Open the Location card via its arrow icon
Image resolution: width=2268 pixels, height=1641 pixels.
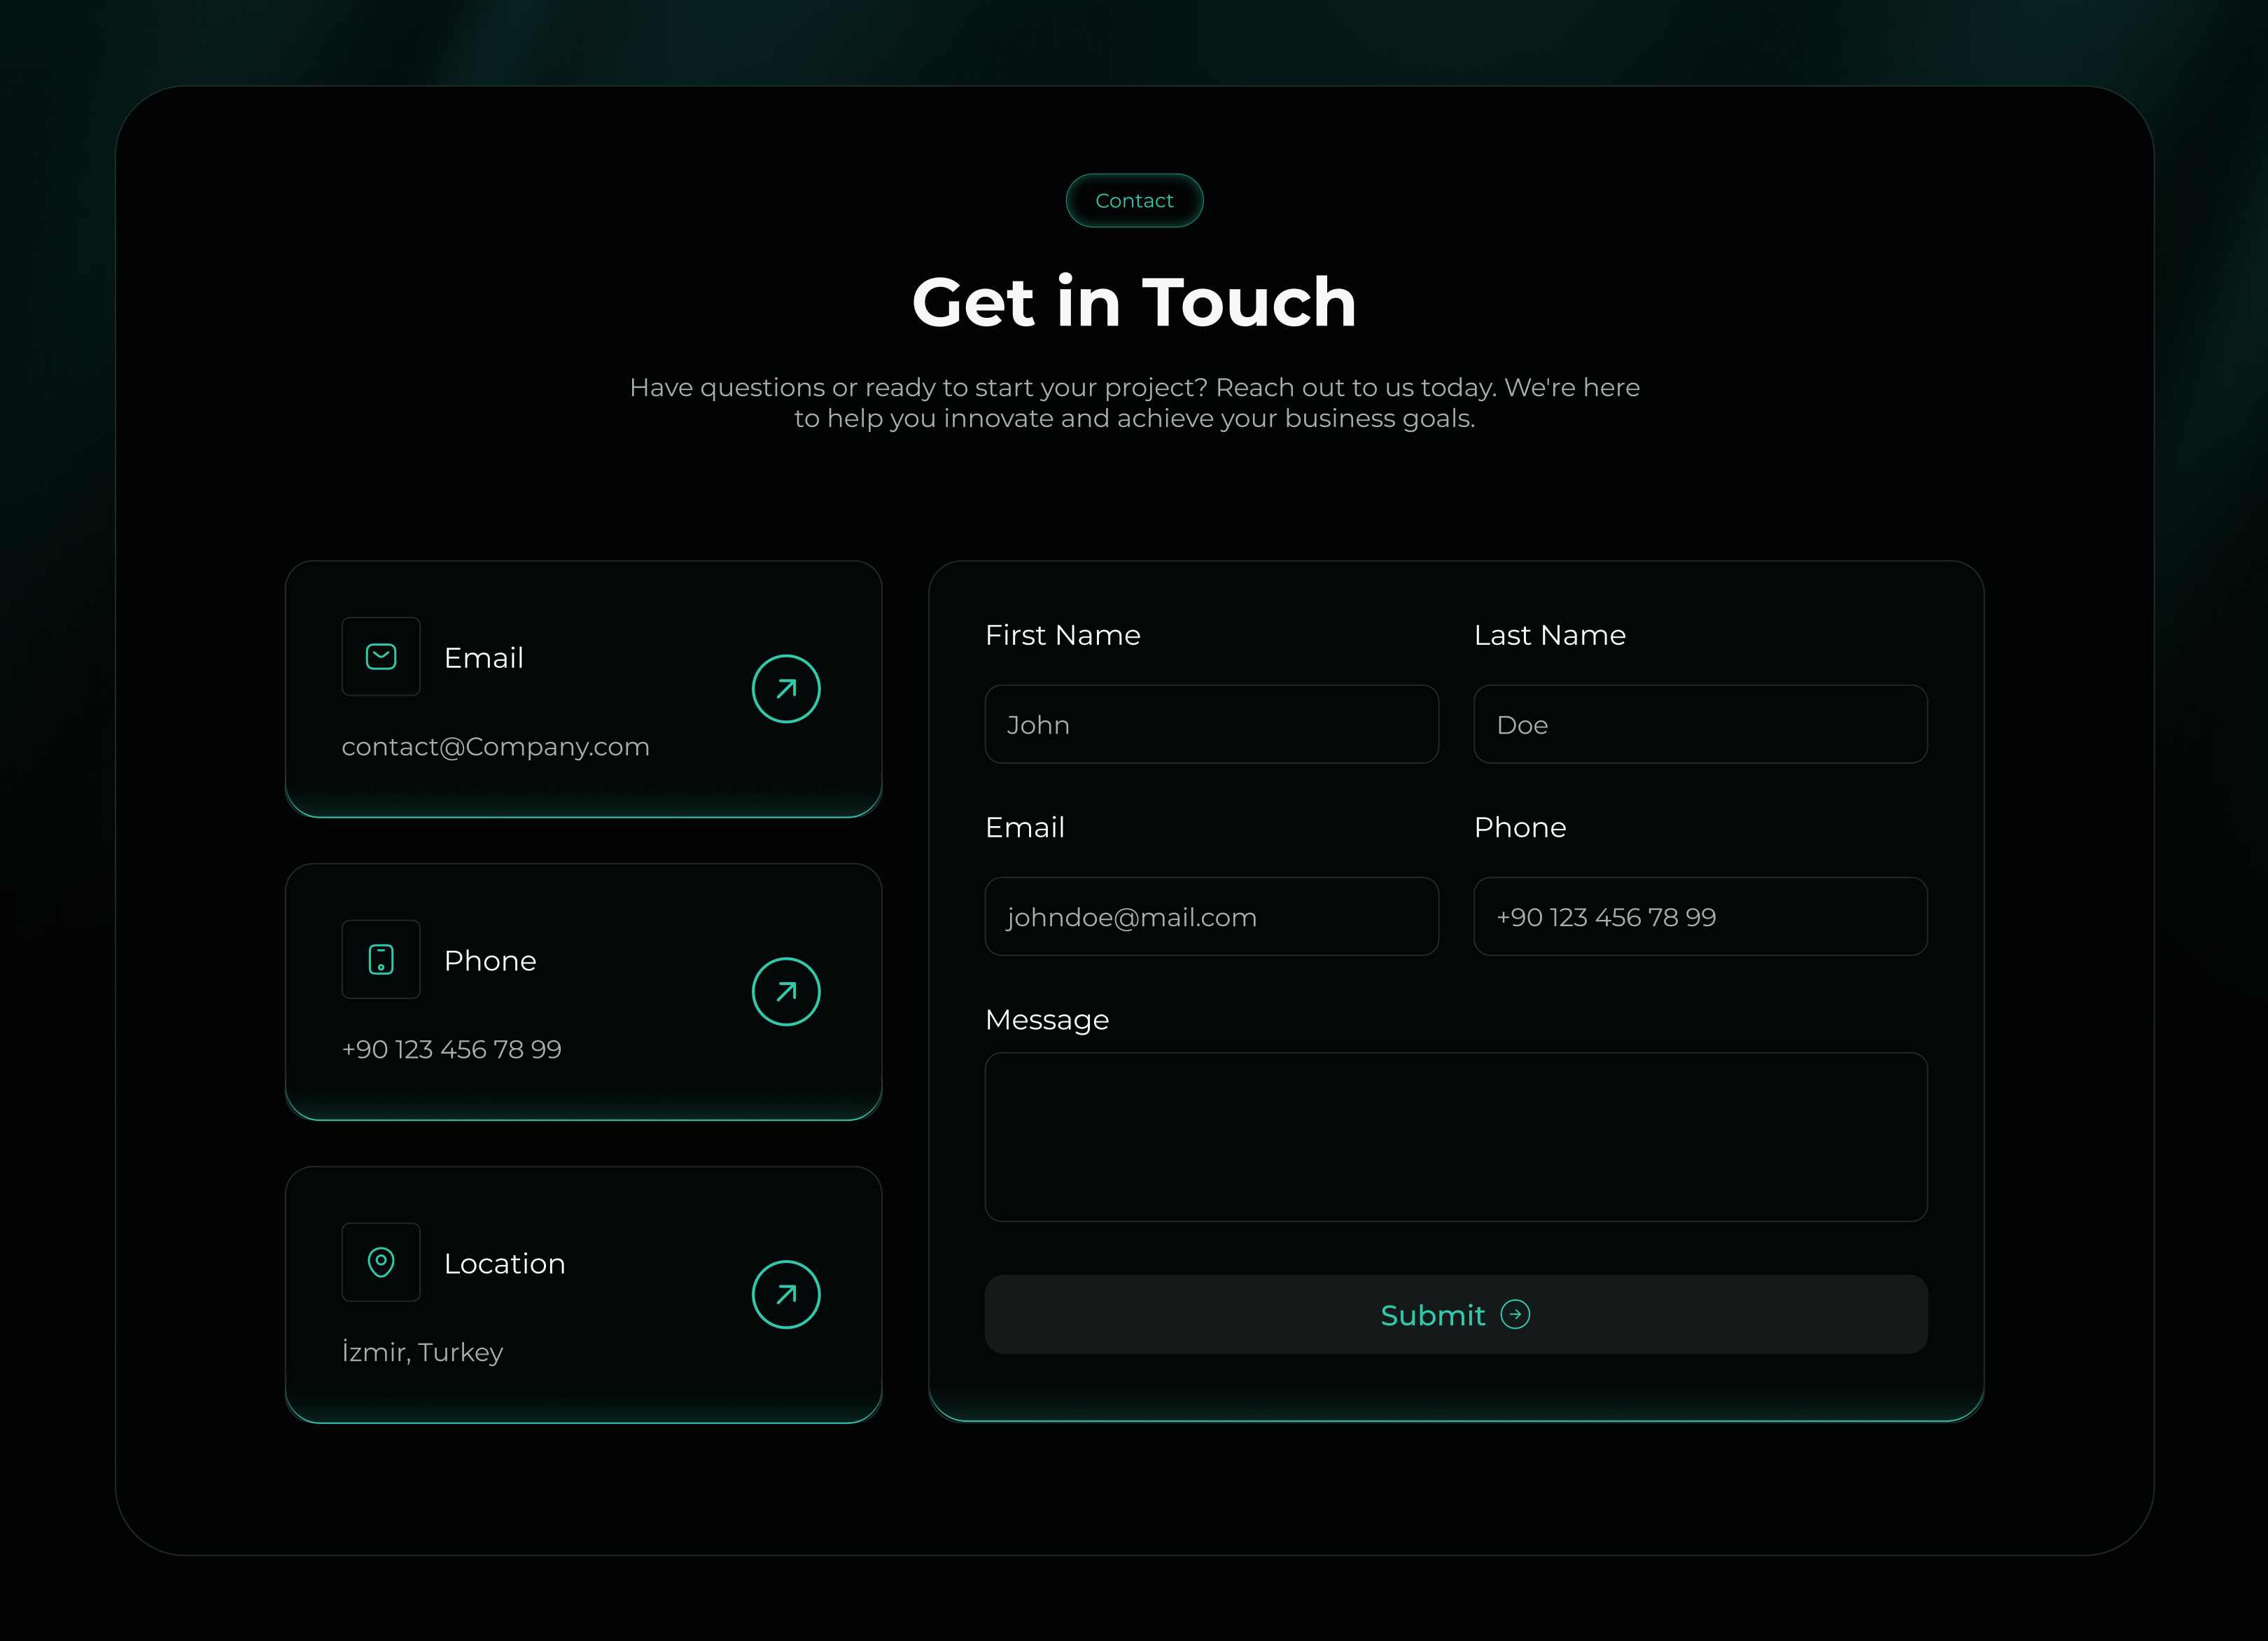click(x=786, y=1294)
